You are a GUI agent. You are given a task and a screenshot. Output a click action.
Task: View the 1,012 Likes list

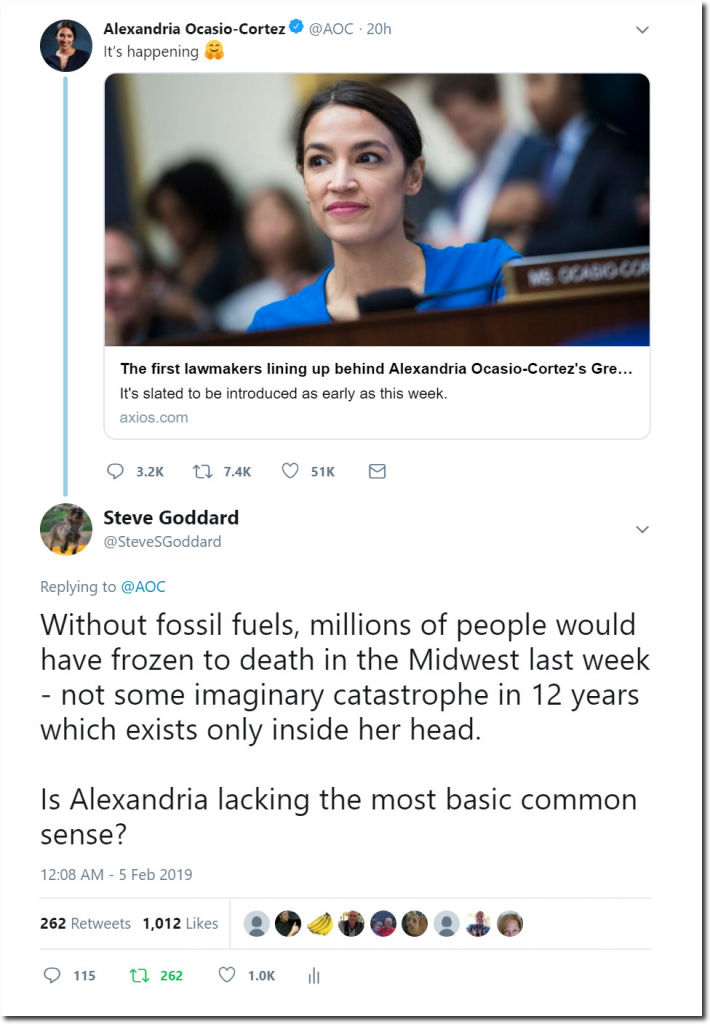point(180,923)
